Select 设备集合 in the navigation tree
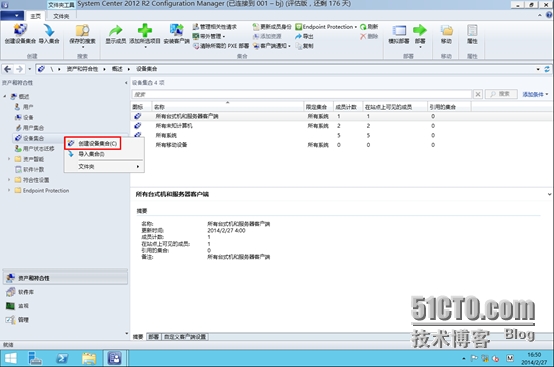 [33, 138]
